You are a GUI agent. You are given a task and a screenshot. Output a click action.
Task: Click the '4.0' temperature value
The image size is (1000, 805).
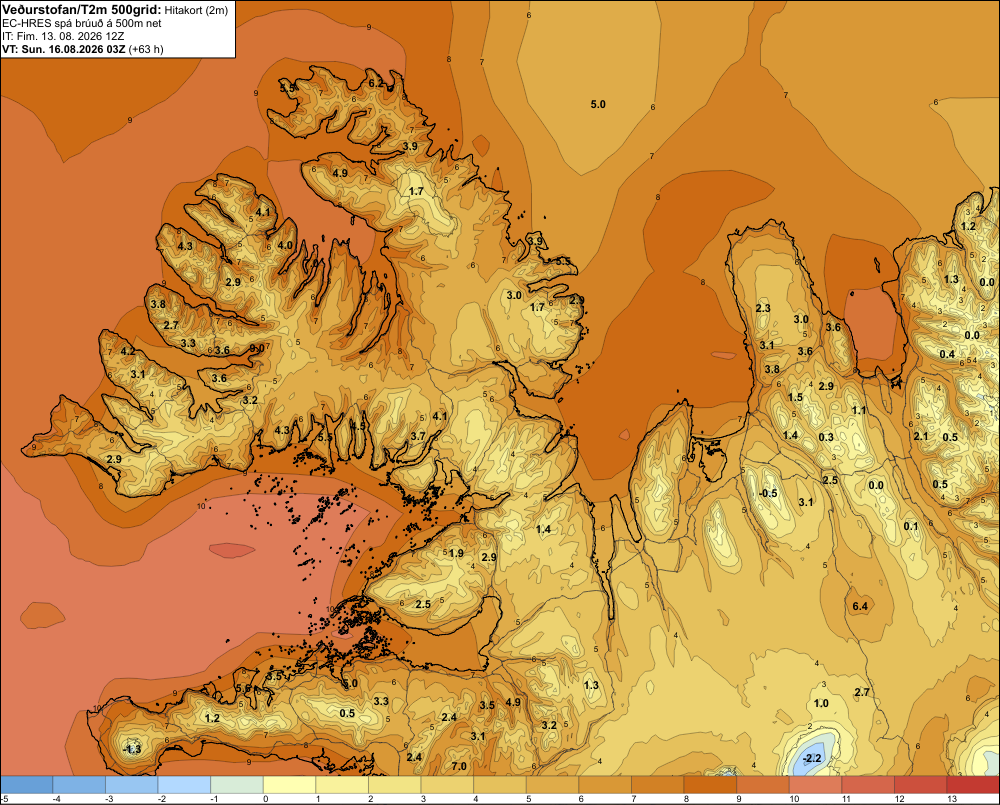(285, 245)
